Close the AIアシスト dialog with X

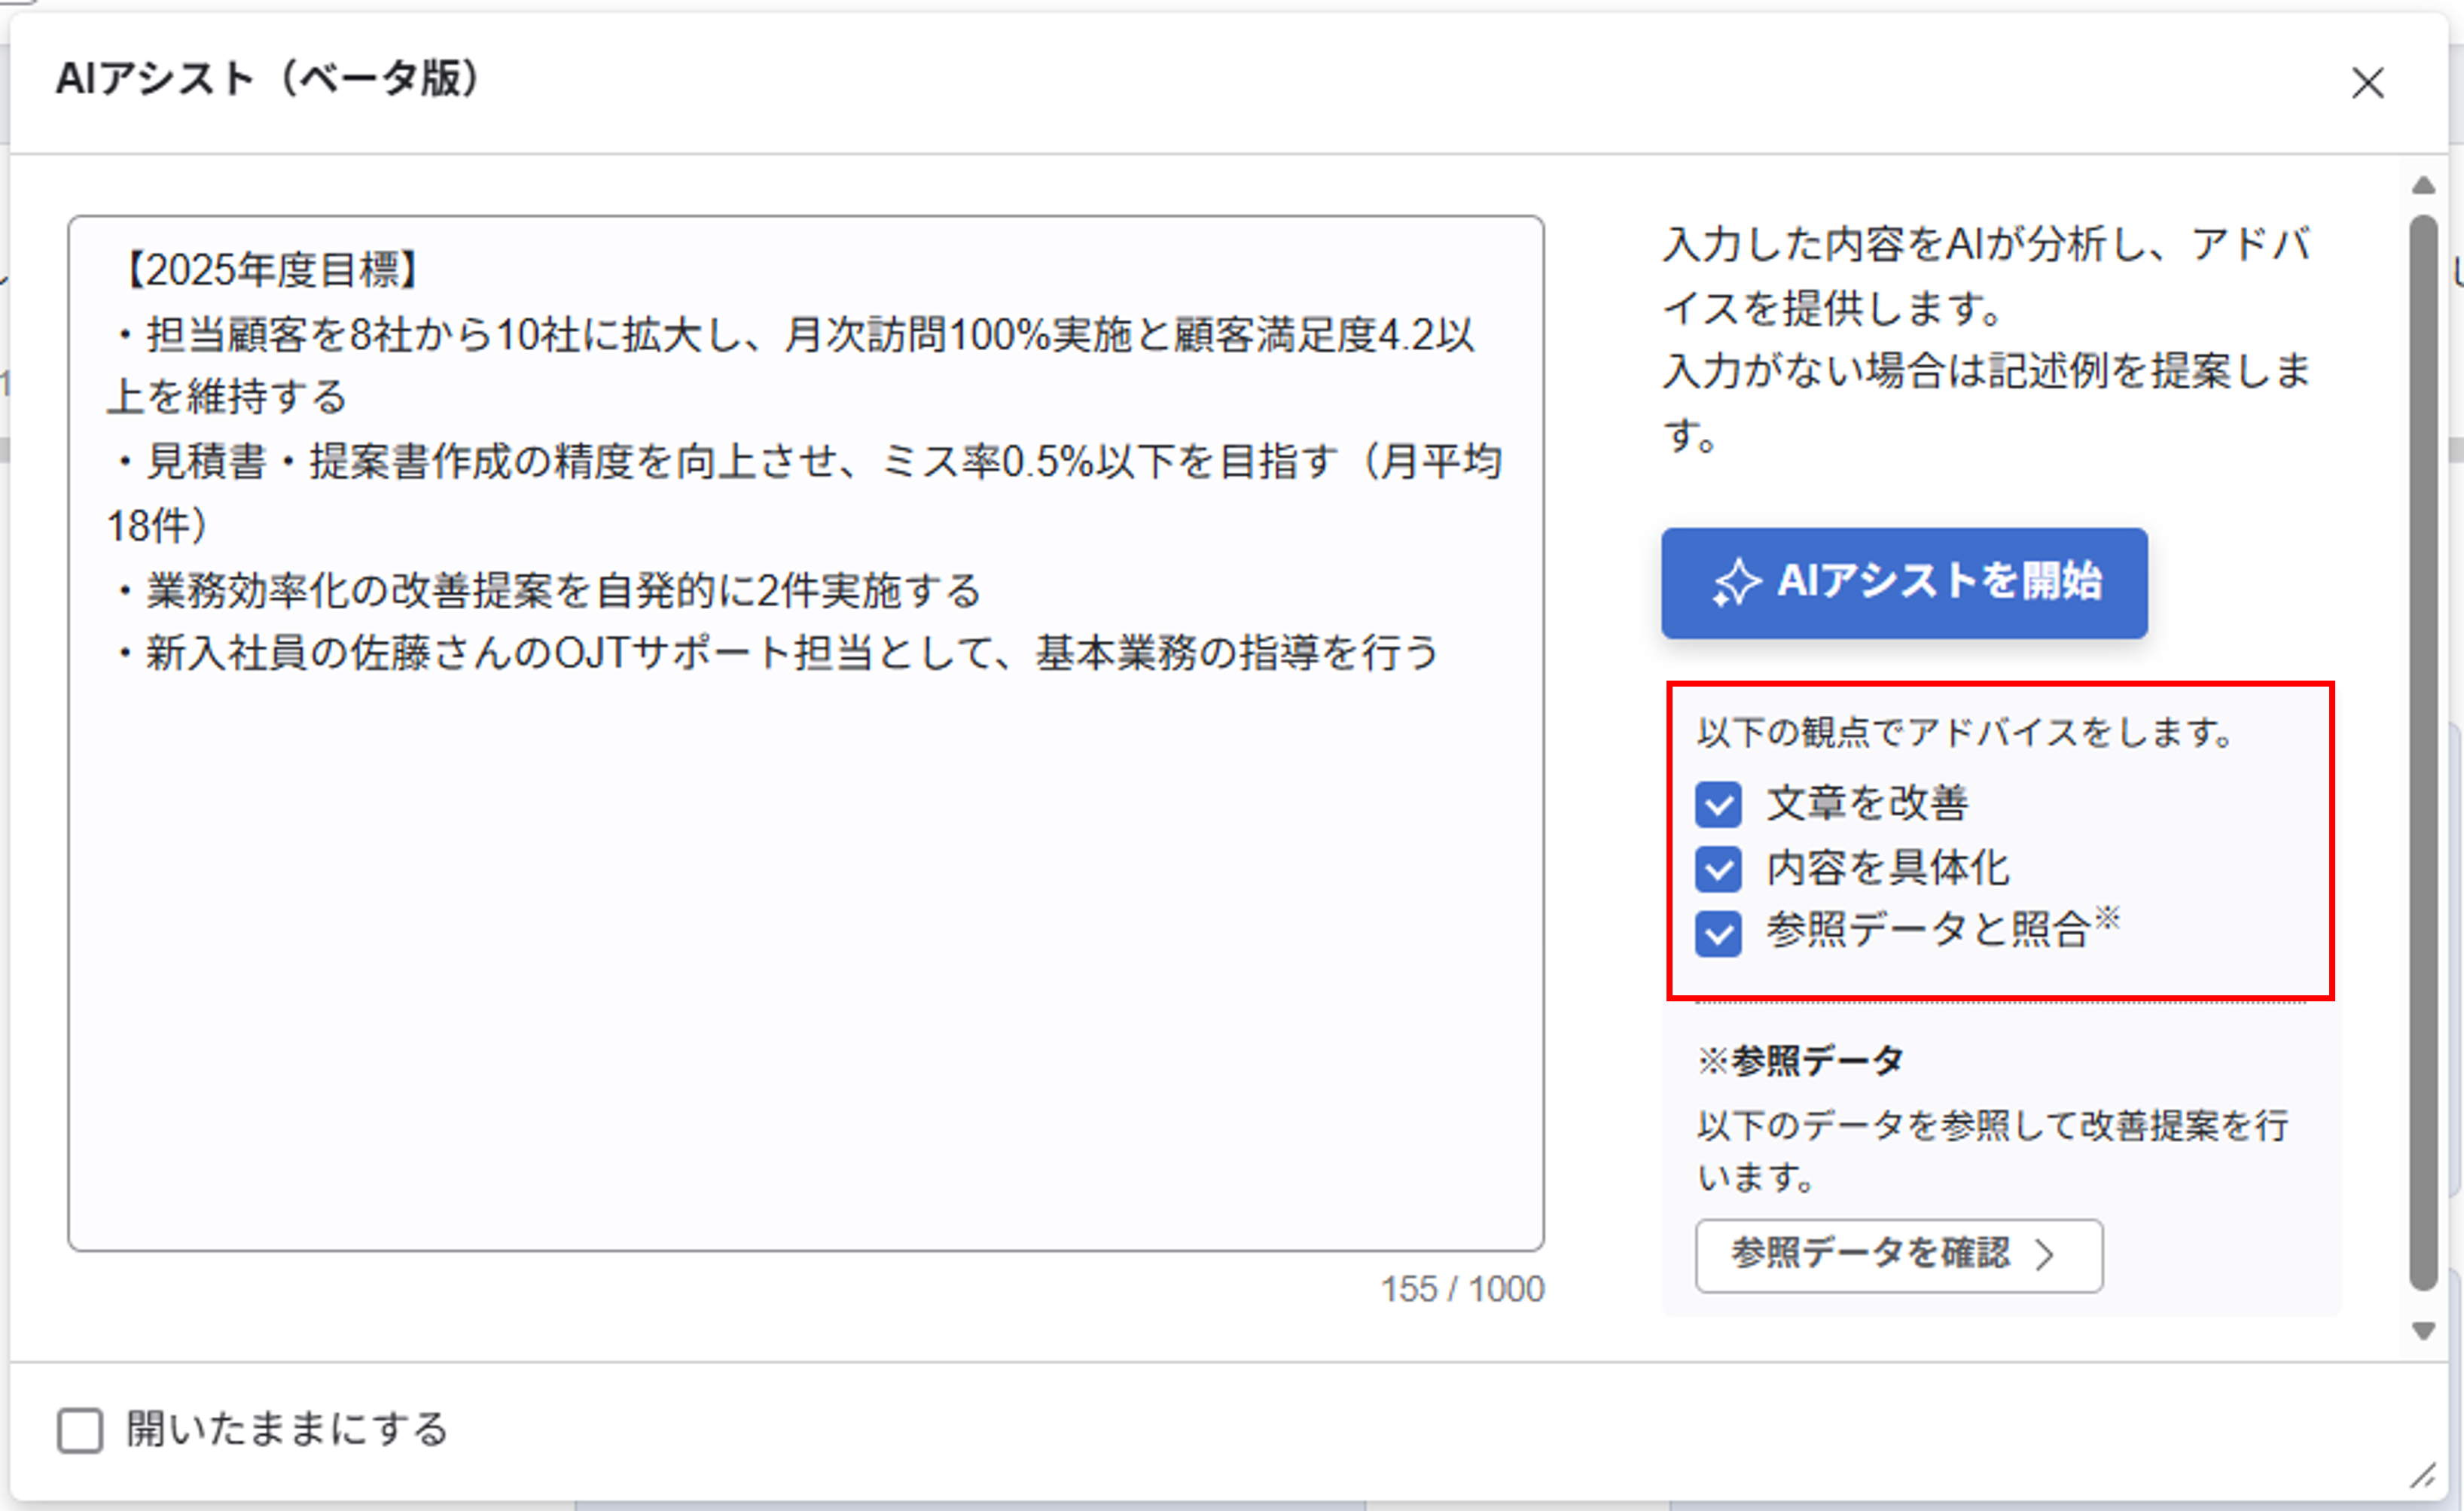2367,83
